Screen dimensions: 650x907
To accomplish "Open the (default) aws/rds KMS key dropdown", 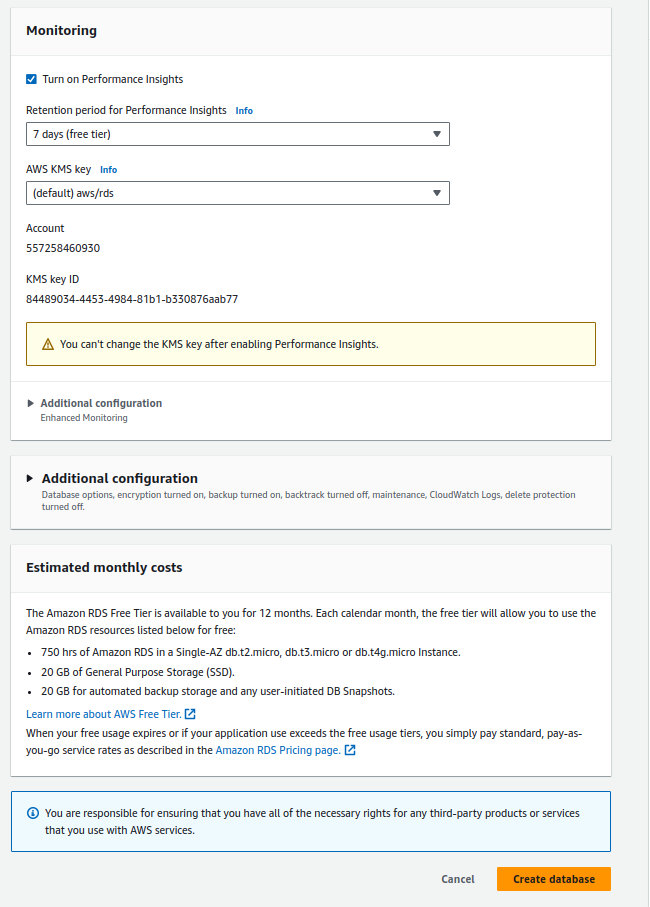I will [x=238, y=193].
